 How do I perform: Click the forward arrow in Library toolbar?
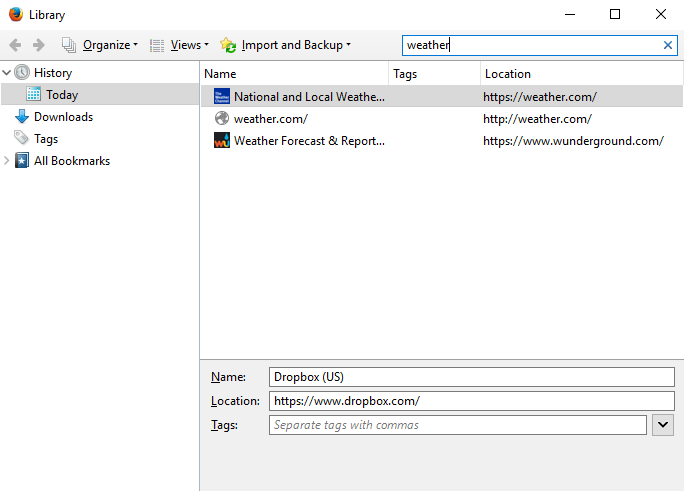(39, 45)
